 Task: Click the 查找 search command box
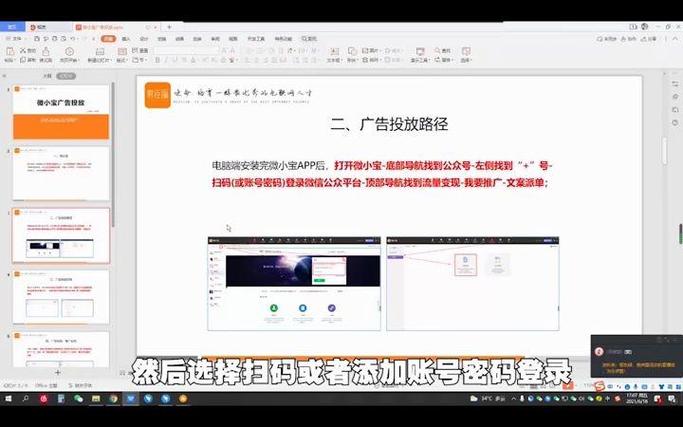point(309,39)
